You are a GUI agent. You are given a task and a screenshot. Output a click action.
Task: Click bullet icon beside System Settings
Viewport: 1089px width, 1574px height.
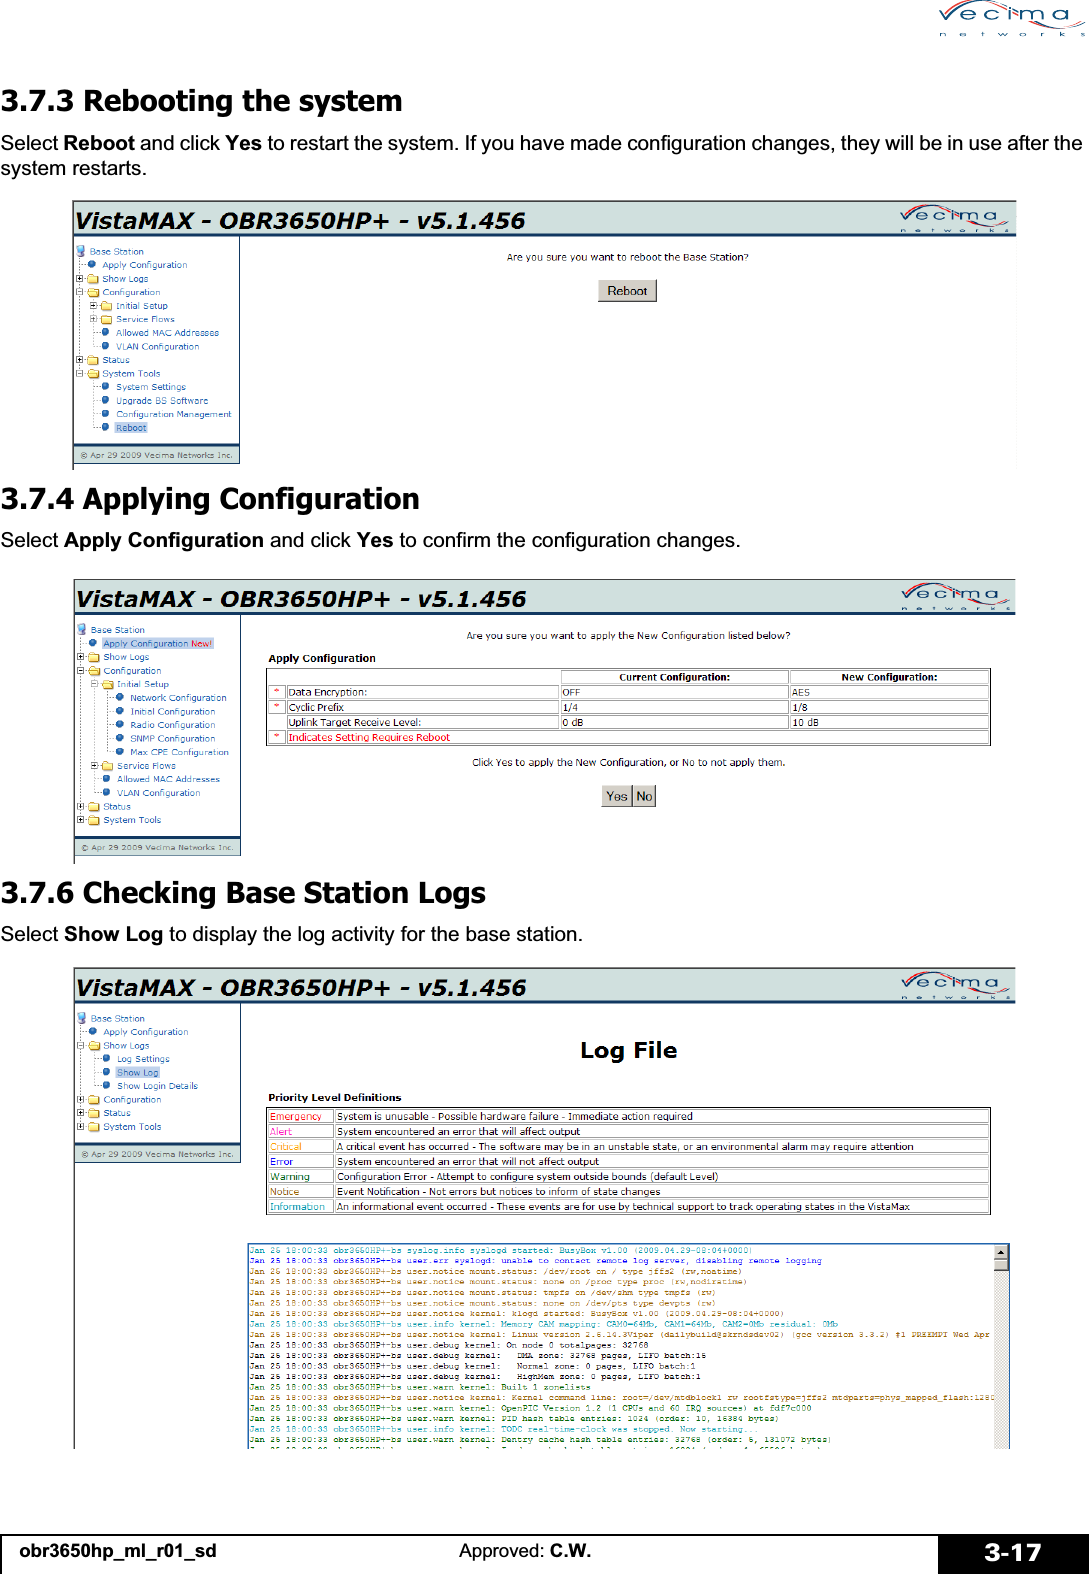105,386
